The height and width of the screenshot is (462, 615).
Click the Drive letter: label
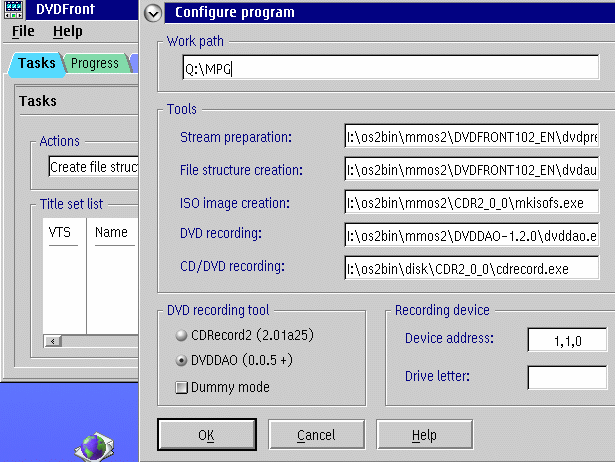coord(437,376)
